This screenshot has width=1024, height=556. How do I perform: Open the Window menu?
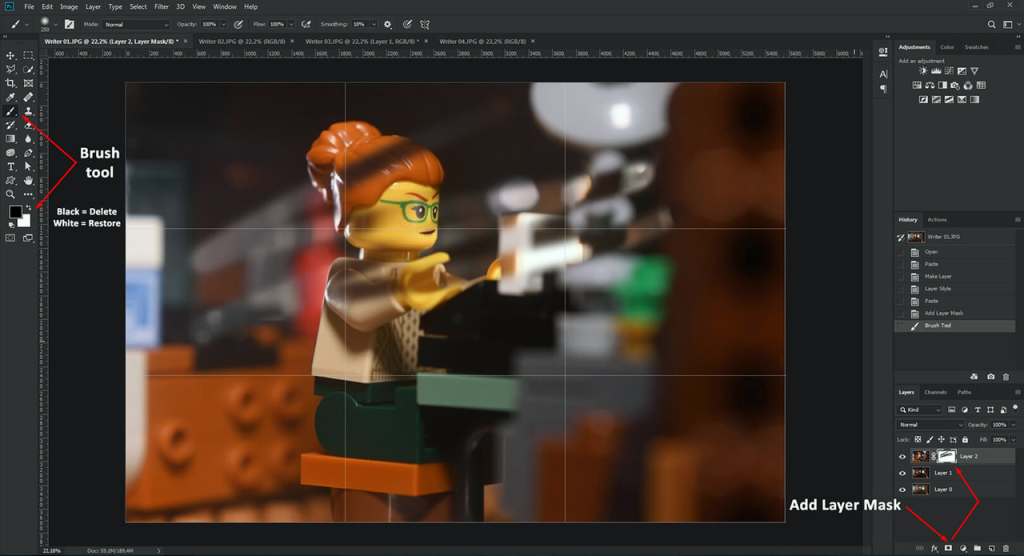[225, 7]
